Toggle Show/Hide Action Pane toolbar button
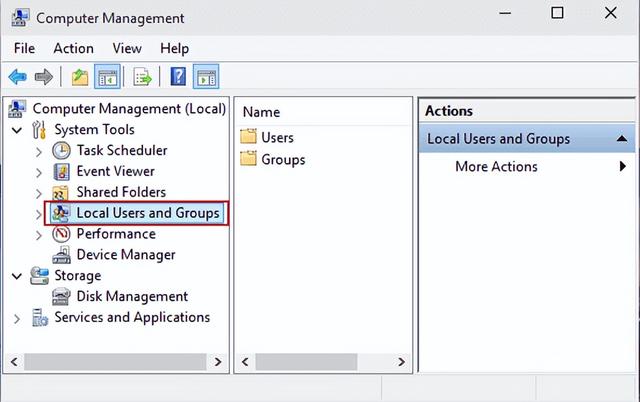The width and height of the screenshot is (640, 402). pyautogui.click(x=206, y=77)
